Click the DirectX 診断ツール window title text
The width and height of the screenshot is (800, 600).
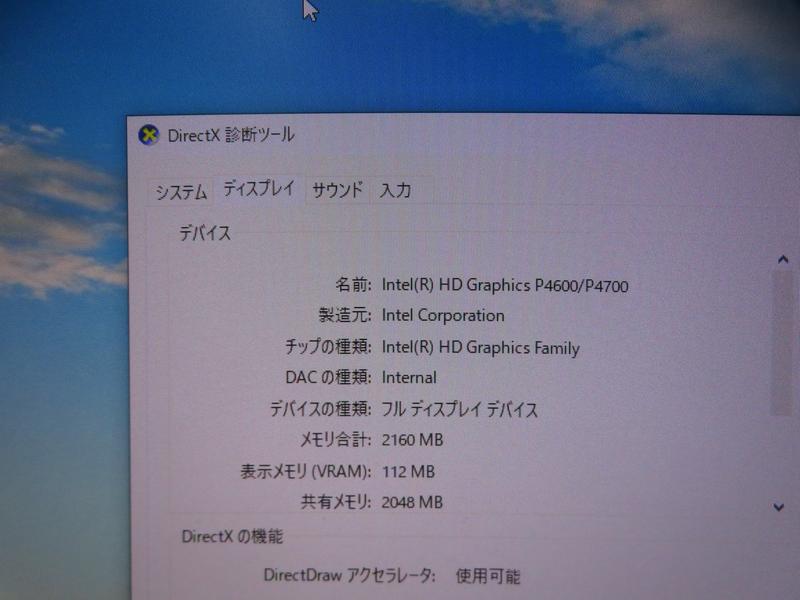(231, 135)
